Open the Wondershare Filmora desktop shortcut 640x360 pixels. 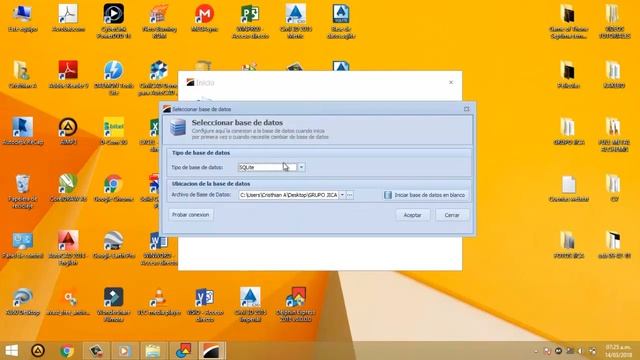[x=113, y=304]
